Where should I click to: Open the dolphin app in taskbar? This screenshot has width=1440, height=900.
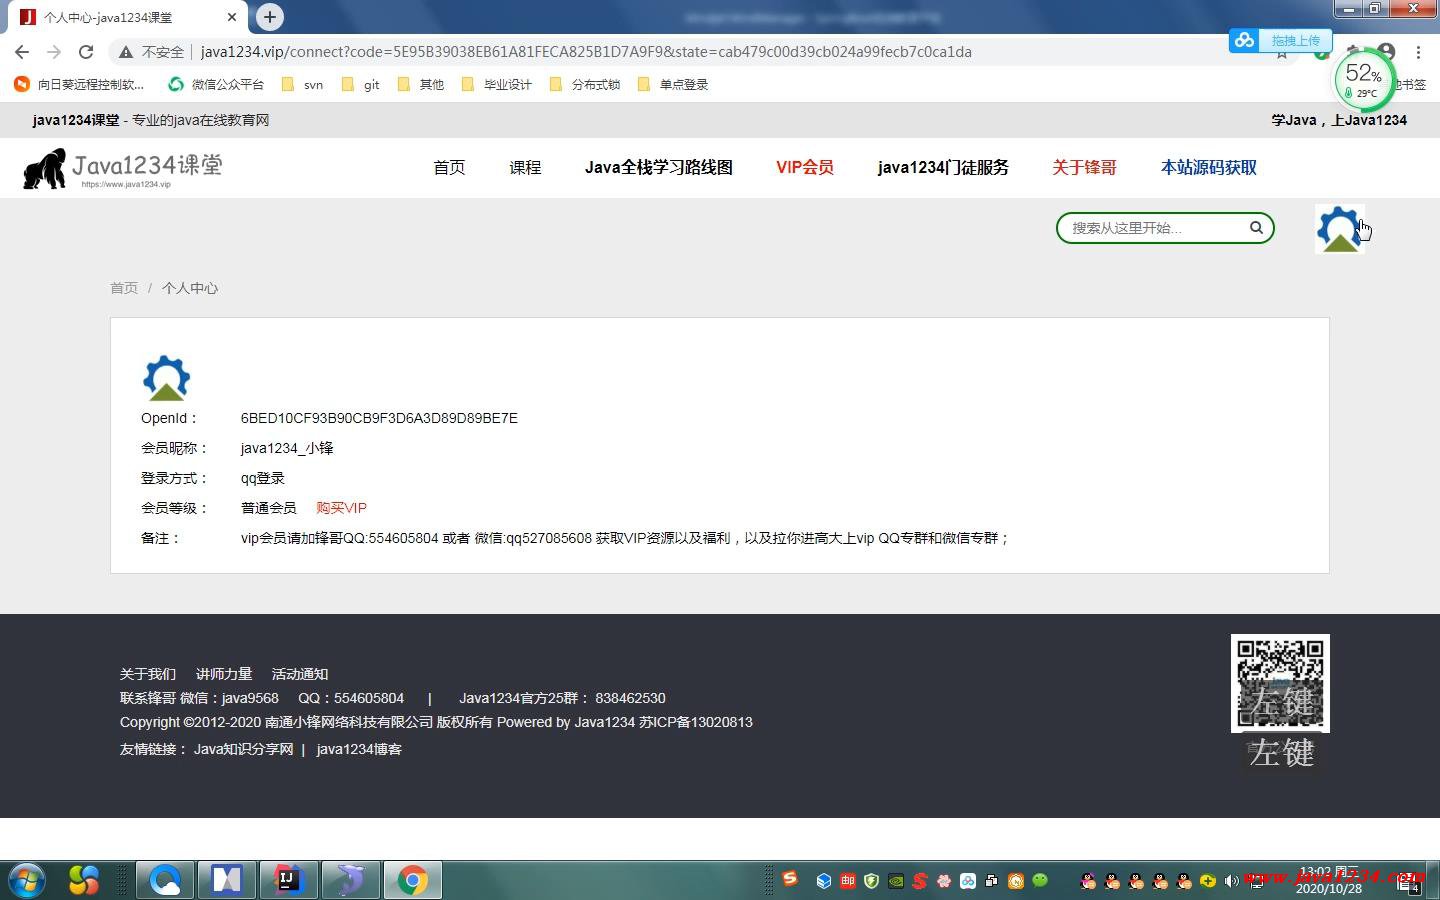click(x=350, y=880)
